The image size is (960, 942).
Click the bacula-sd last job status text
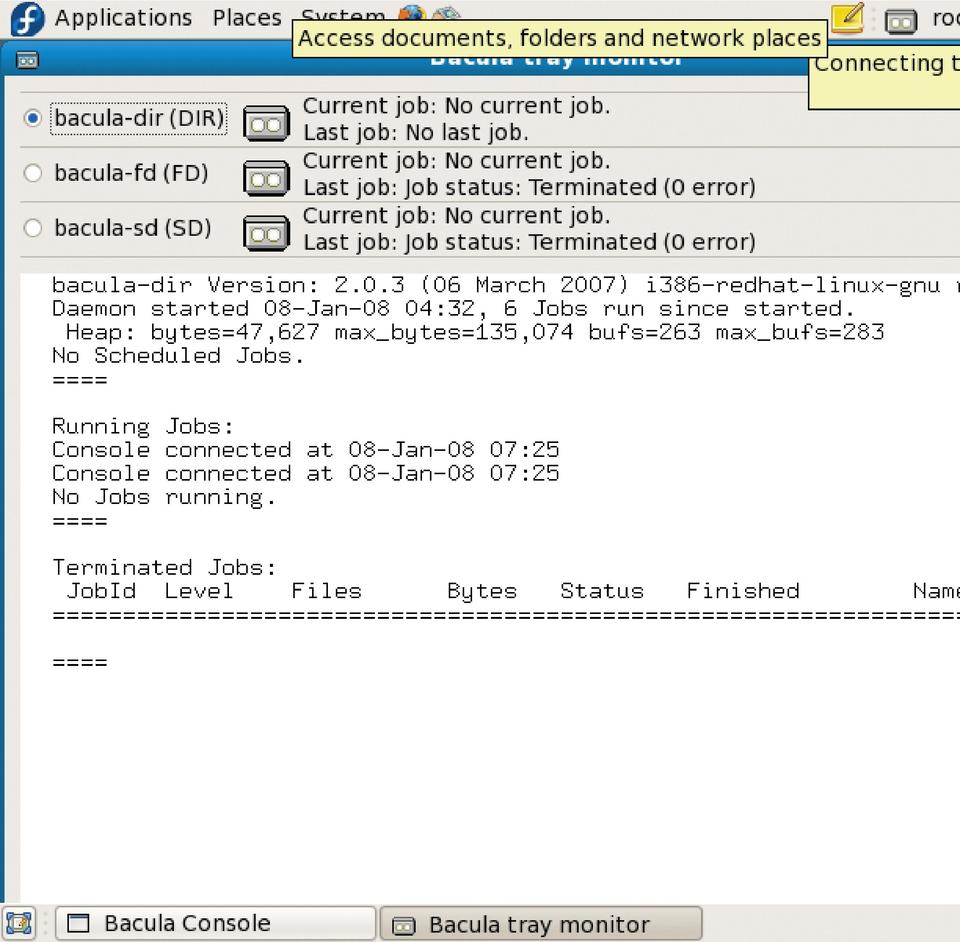529,242
